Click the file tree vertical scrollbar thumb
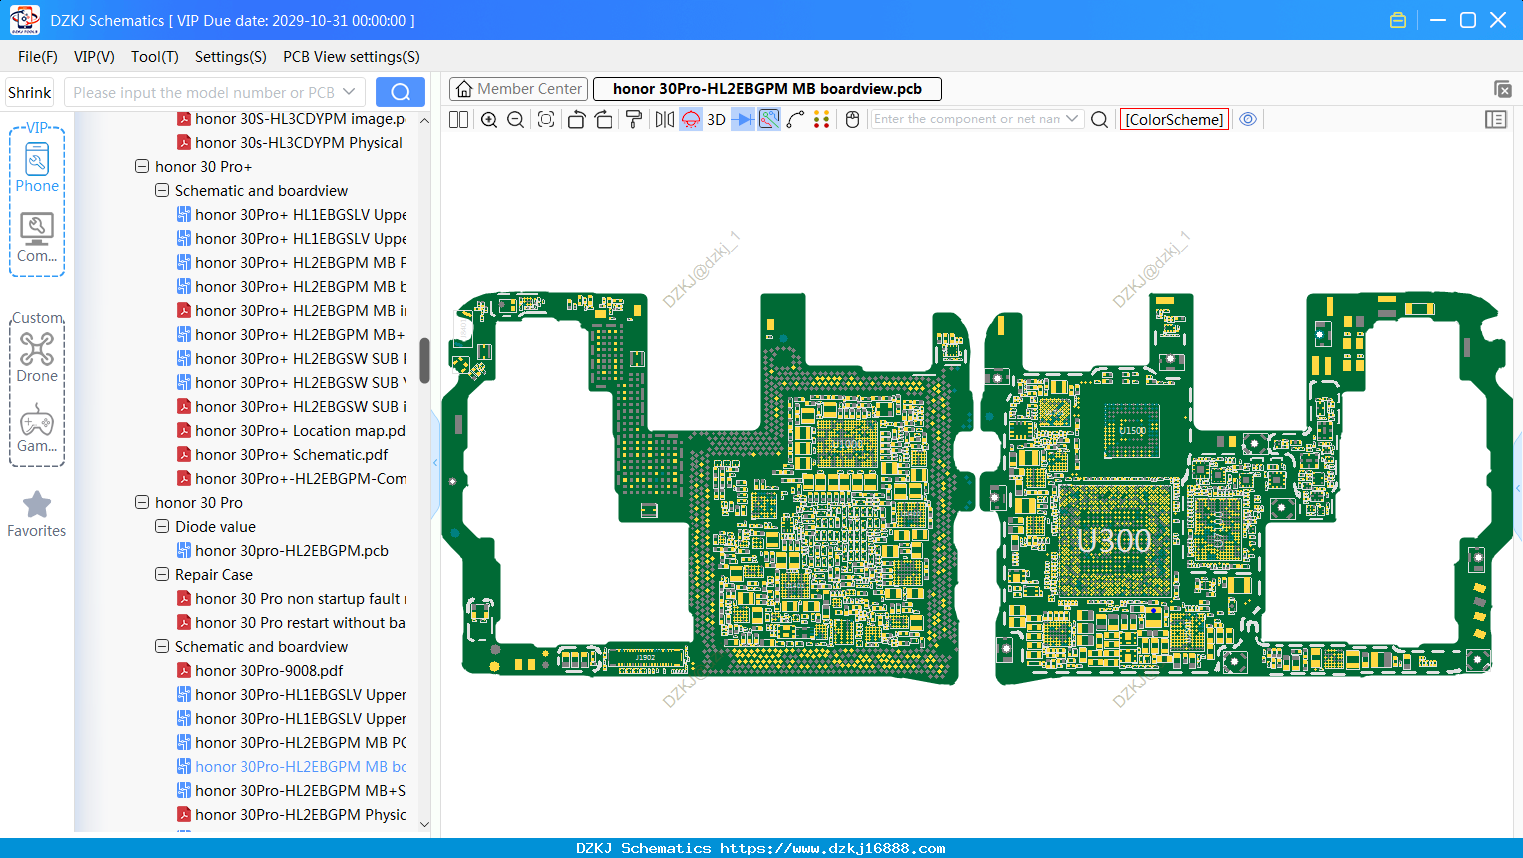Image resolution: width=1523 pixels, height=858 pixels. [424, 360]
